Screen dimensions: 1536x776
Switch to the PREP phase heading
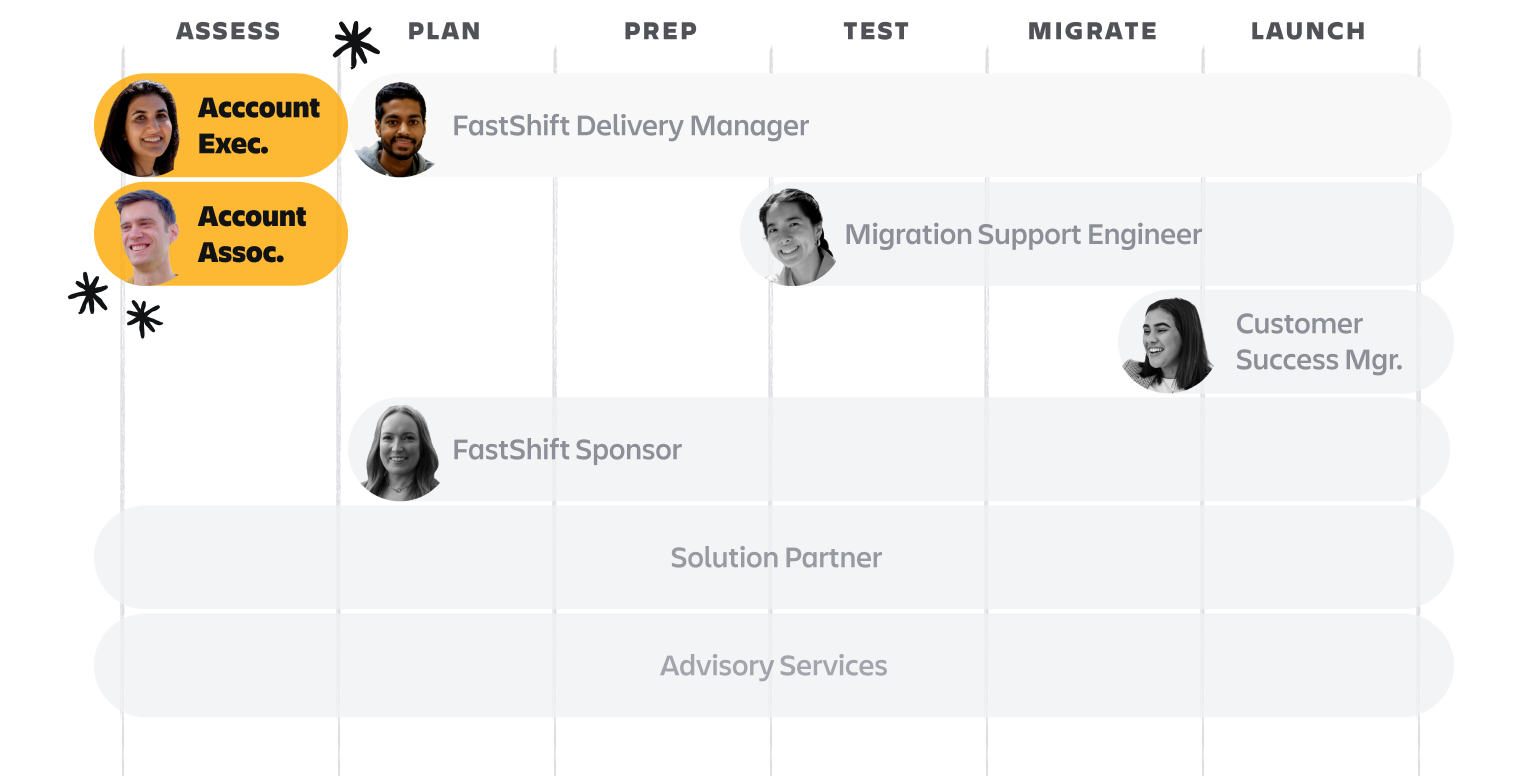tap(660, 31)
